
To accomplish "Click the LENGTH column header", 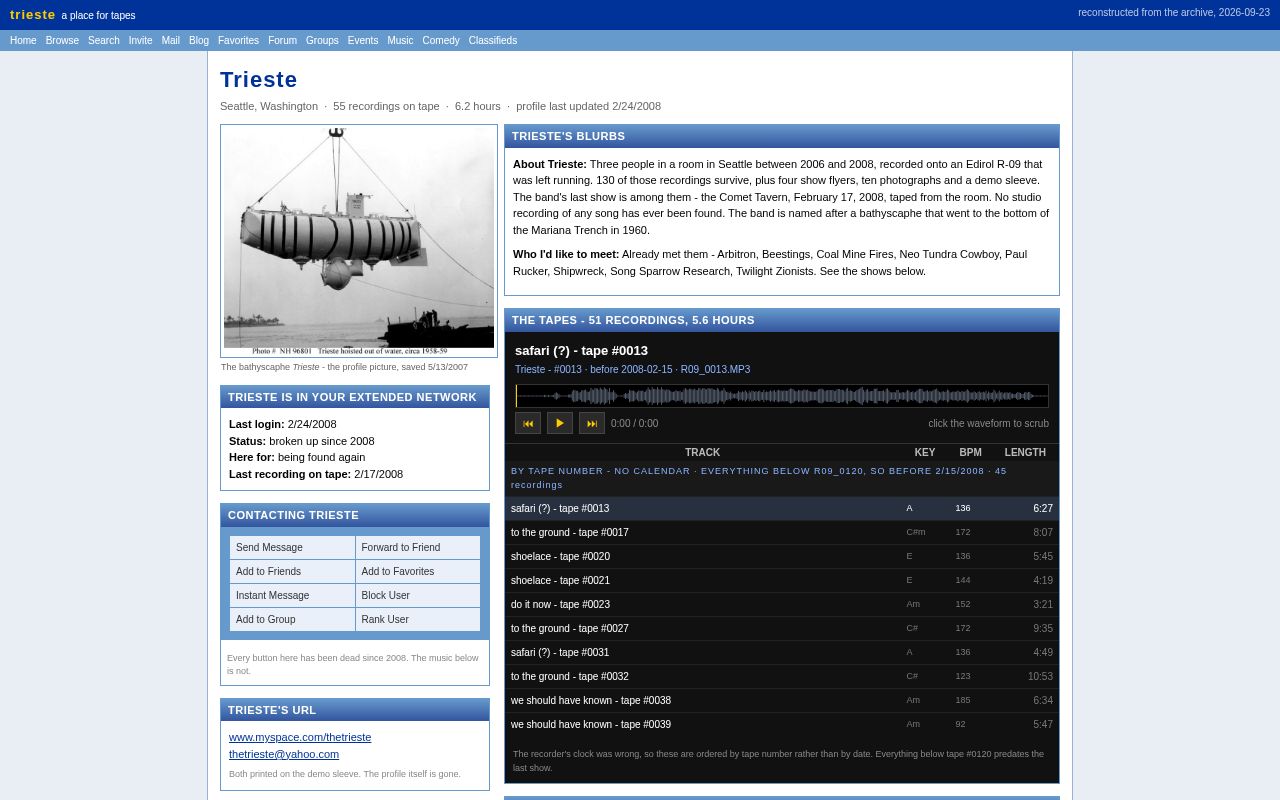I will [x=1025, y=453].
